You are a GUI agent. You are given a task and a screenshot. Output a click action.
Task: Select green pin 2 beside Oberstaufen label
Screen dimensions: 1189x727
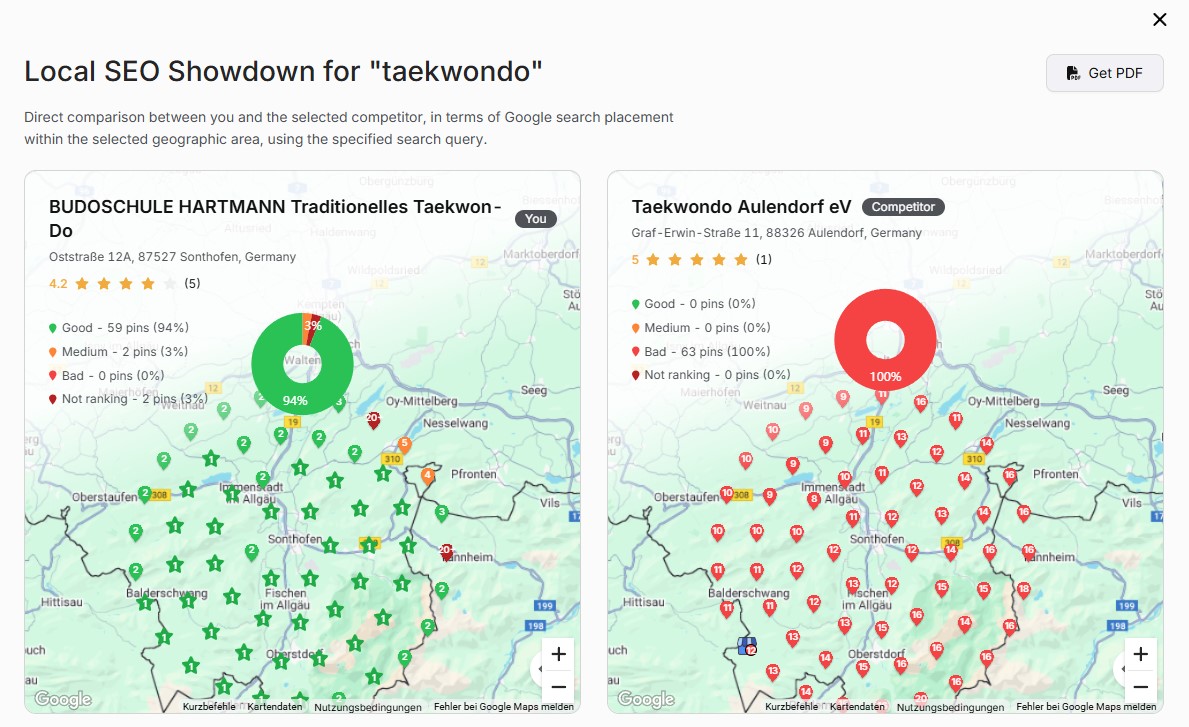pyautogui.click(x=144, y=494)
